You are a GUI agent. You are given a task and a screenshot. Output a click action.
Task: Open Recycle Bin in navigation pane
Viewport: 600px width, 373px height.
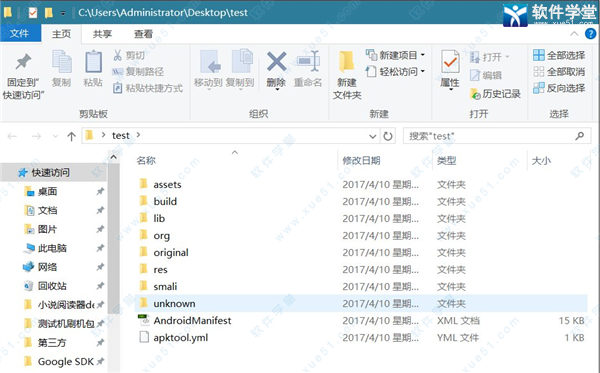pyautogui.click(x=52, y=286)
